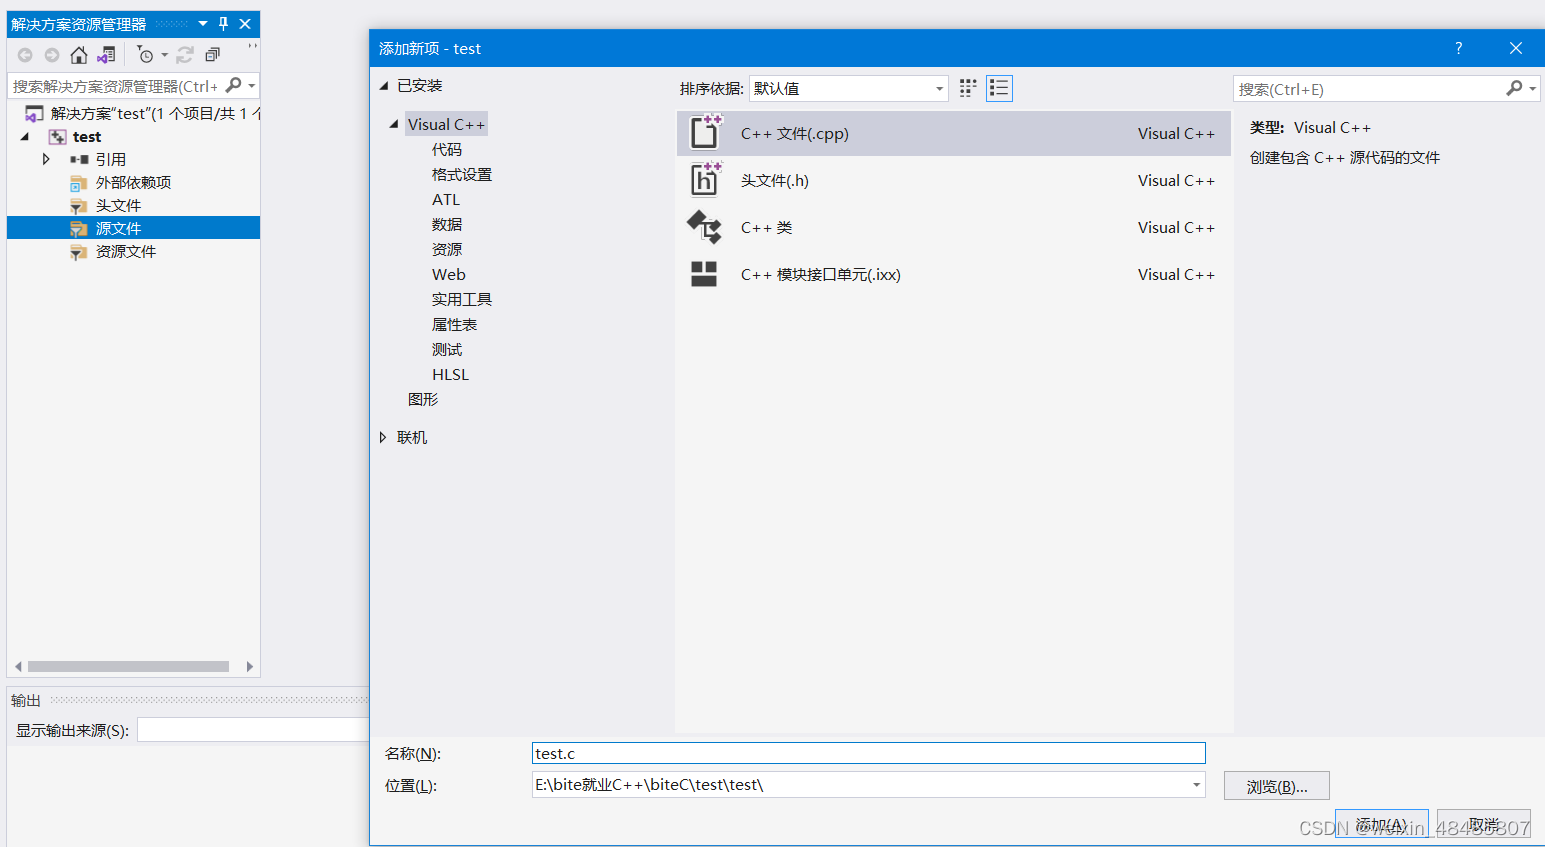Open 位置 location dropdown arrow
The image size is (1545, 847).
pos(1196,785)
